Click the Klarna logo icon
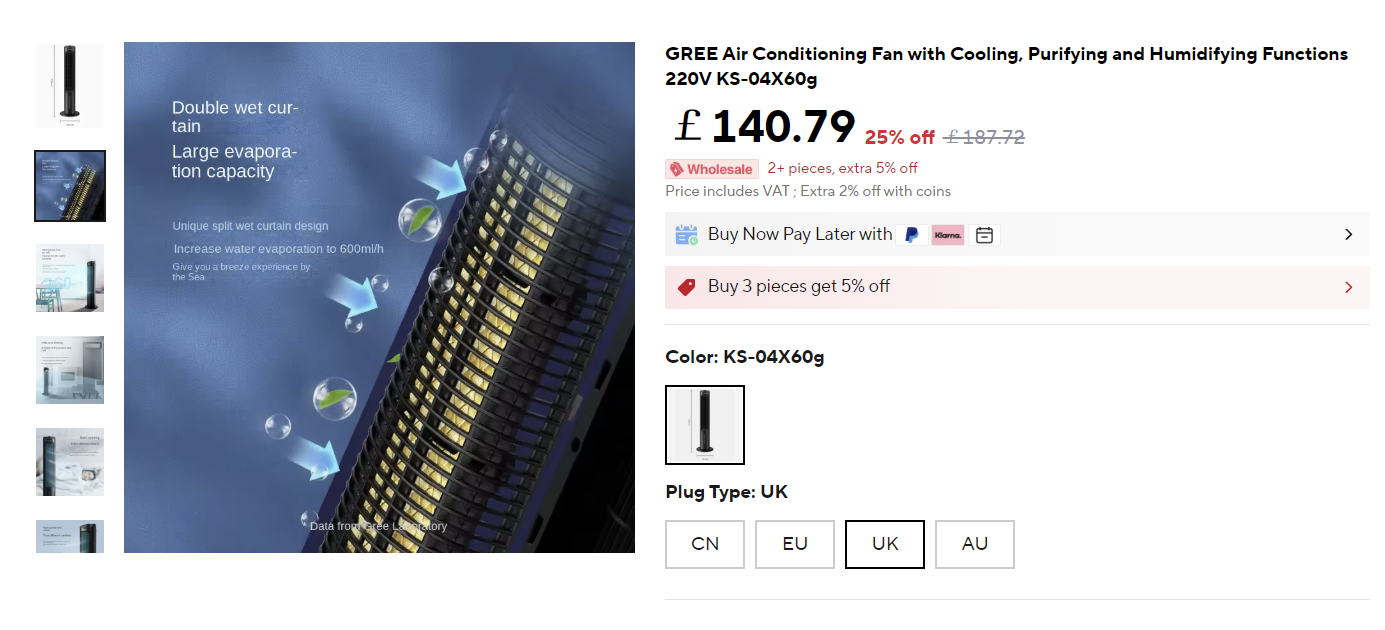The height and width of the screenshot is (630, 1385). (948, 235)
